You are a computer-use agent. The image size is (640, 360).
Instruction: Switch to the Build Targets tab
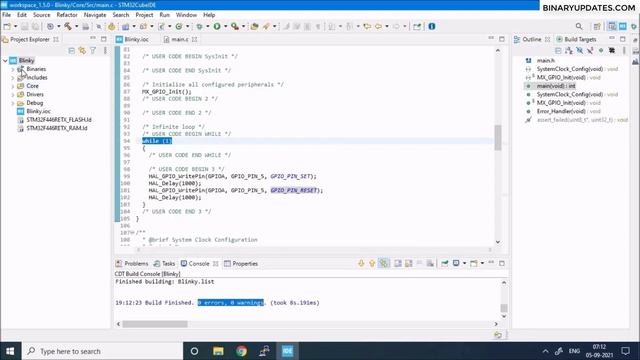pyautogui.click(x=576, y=40)
